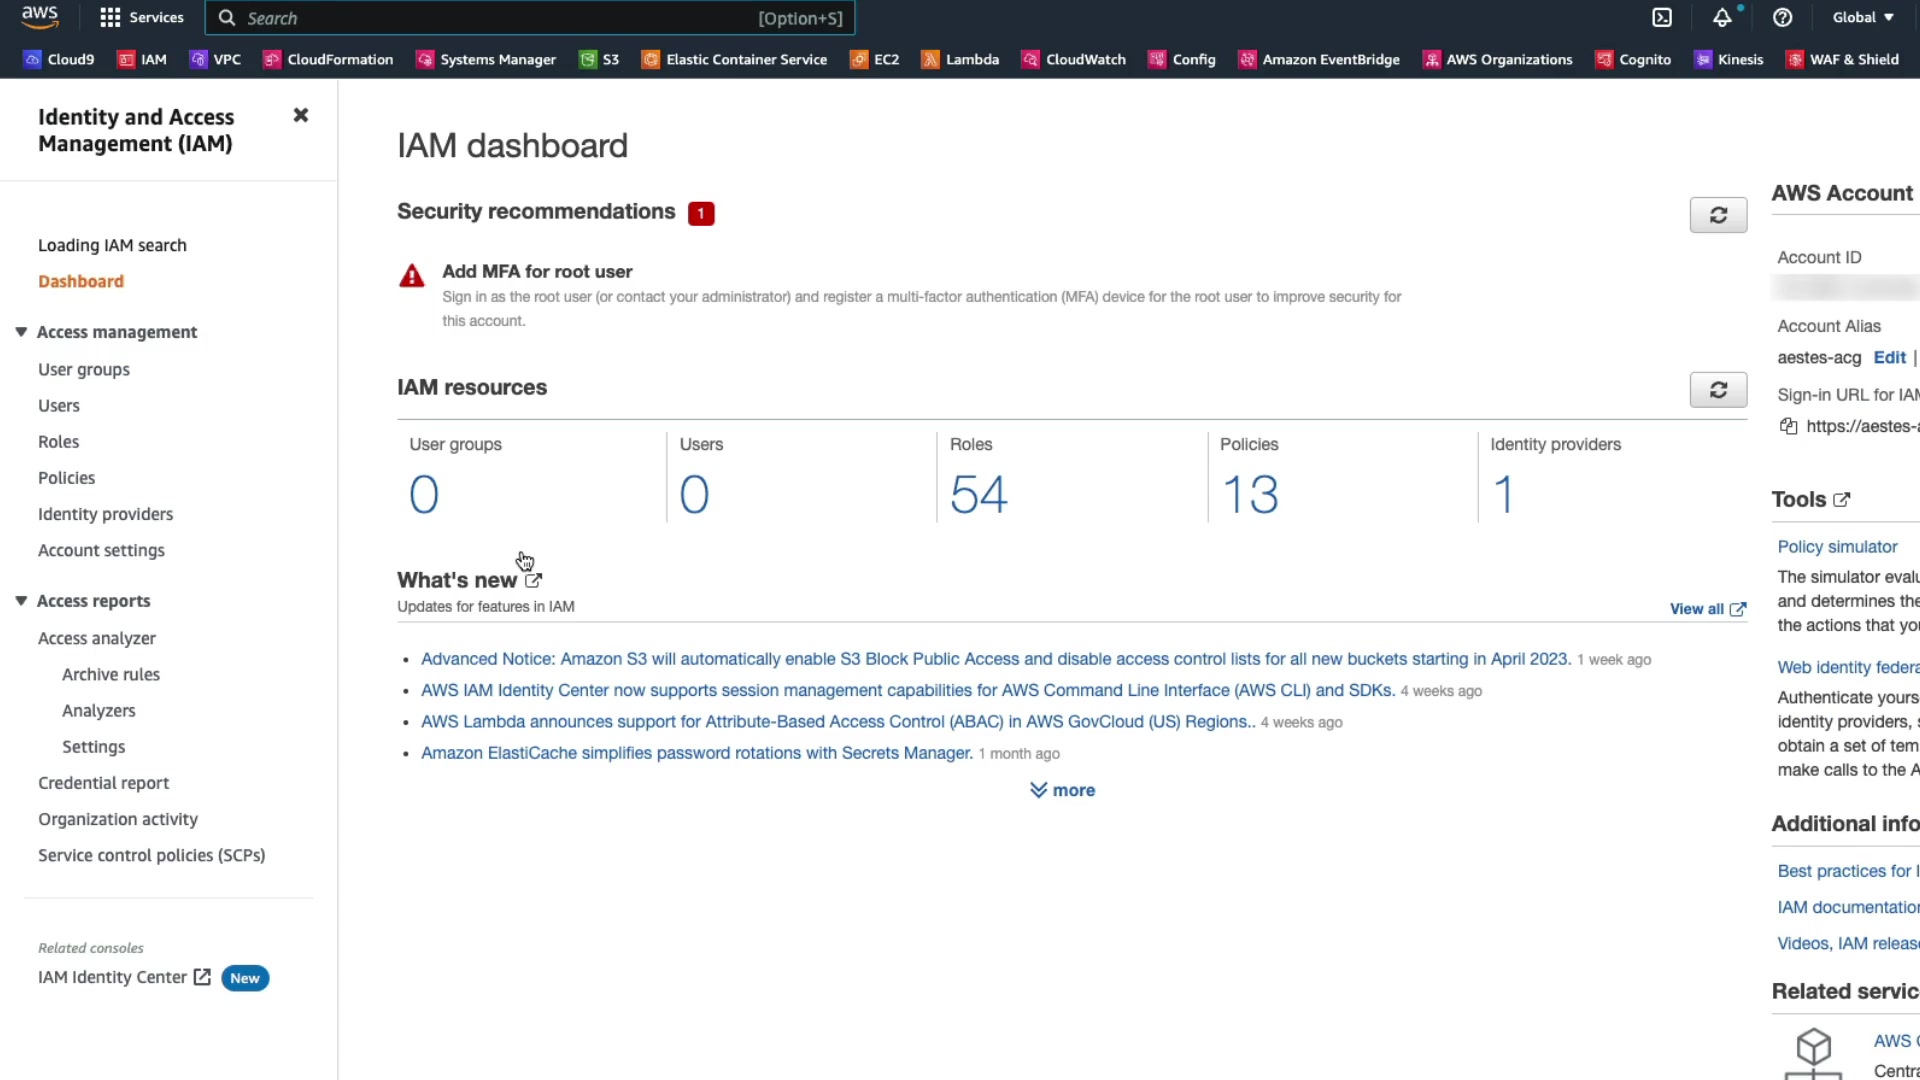Close the IAM navigation panel
The width and height of the screenshot is (1920, 1080).
pos(300,116)
